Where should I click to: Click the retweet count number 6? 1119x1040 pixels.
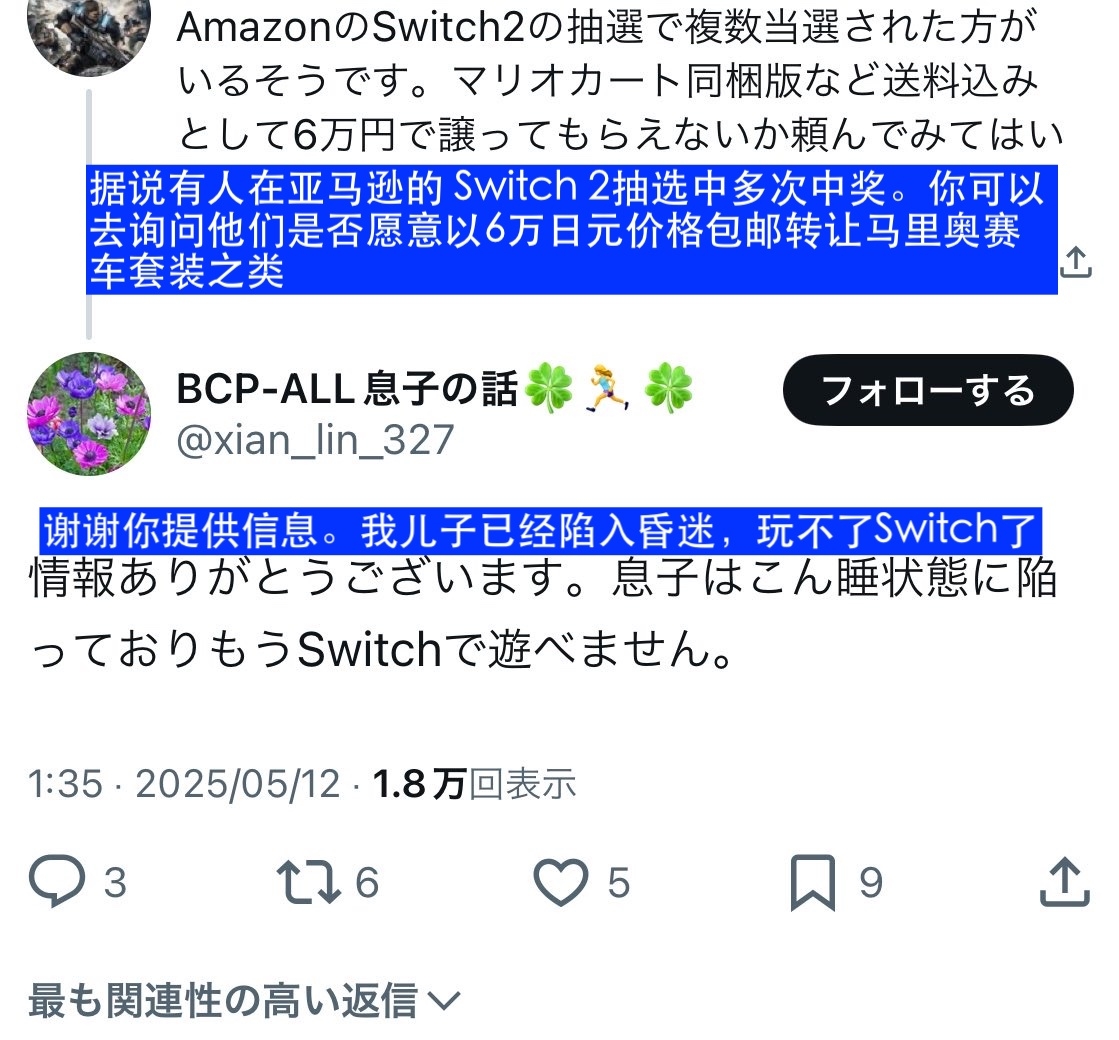click(367, 882)
